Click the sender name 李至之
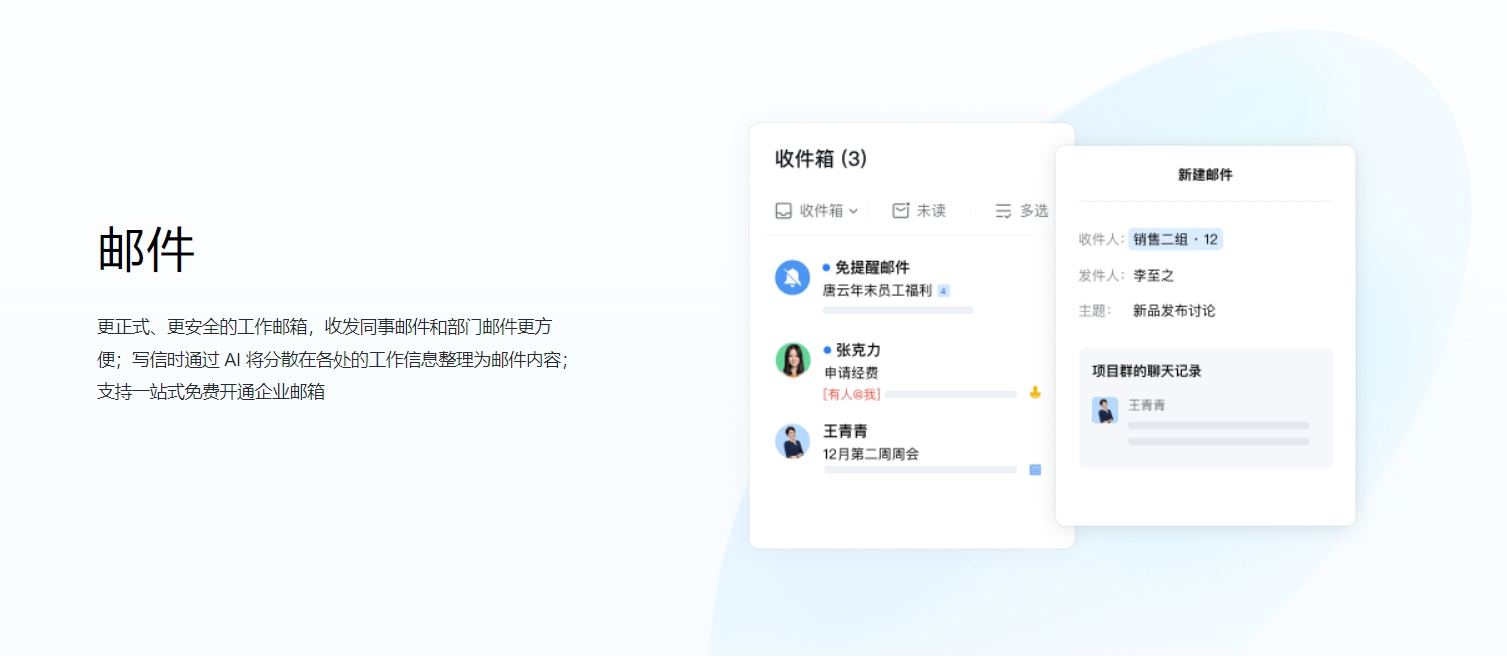 (x=1153, y=275)
